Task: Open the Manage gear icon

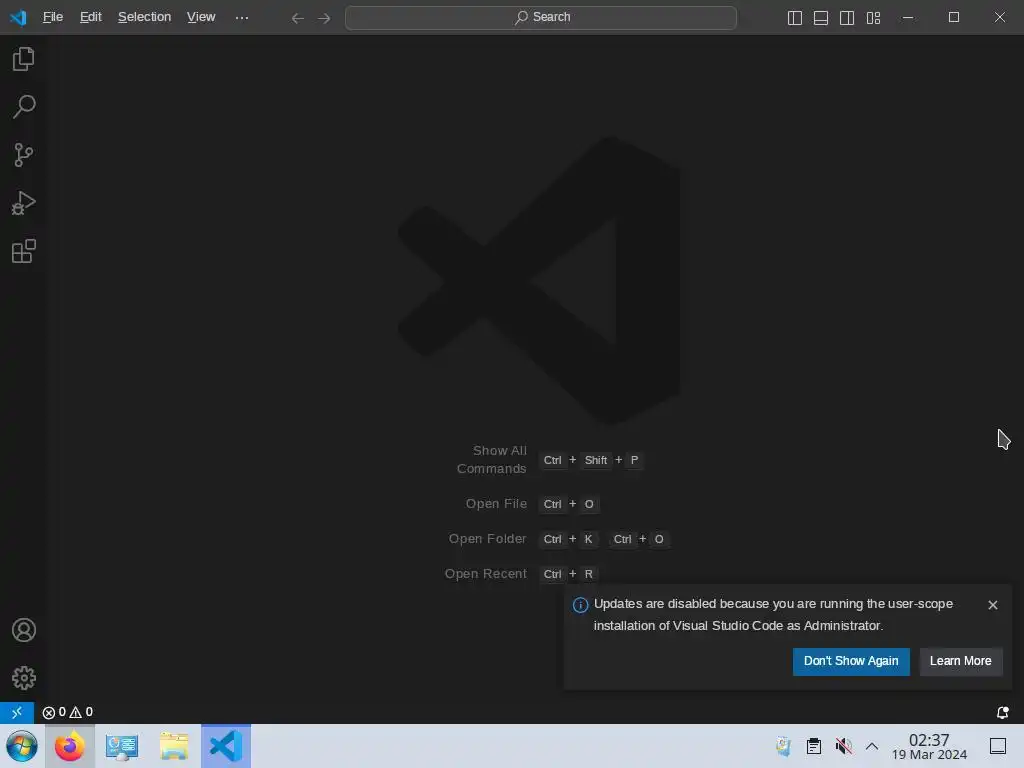Action: (24, 678)
